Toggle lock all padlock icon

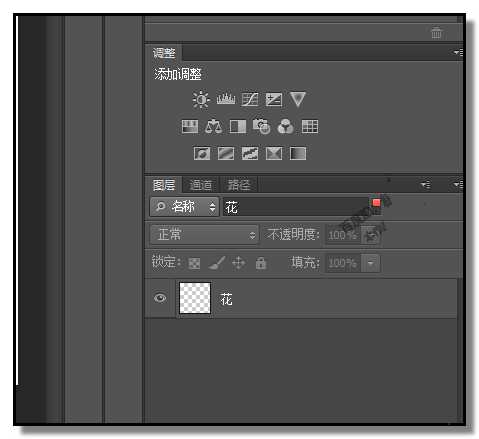point(261,263)
